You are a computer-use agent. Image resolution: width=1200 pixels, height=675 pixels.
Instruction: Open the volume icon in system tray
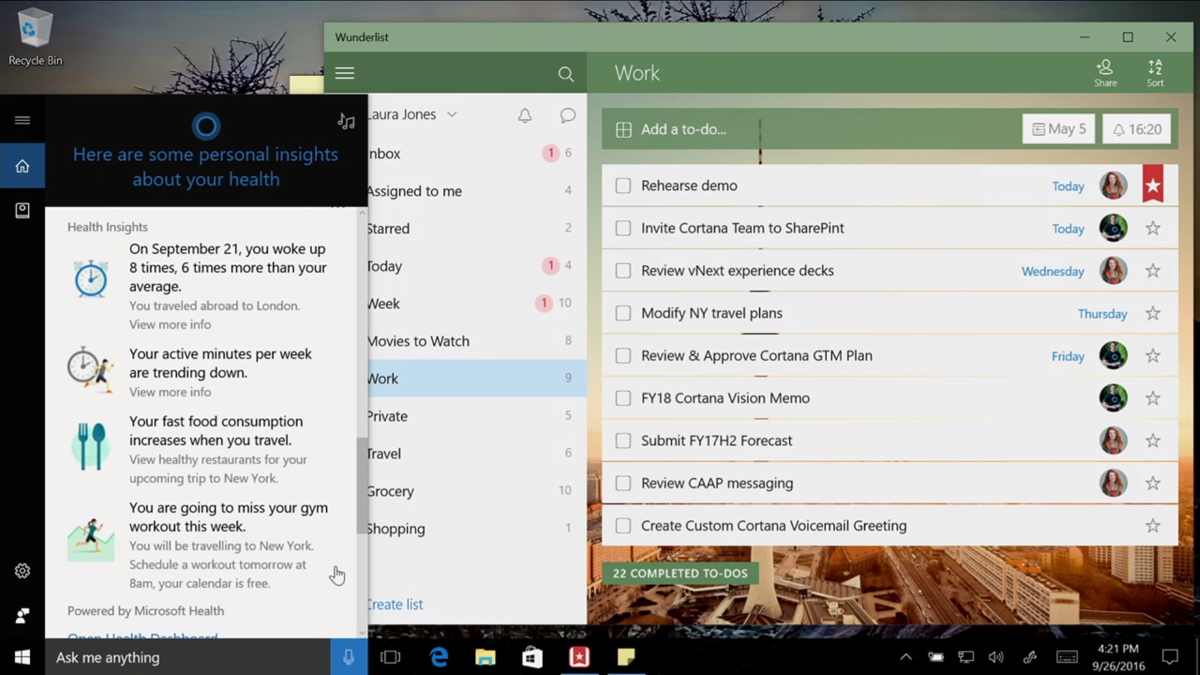[x=996, y=657]
